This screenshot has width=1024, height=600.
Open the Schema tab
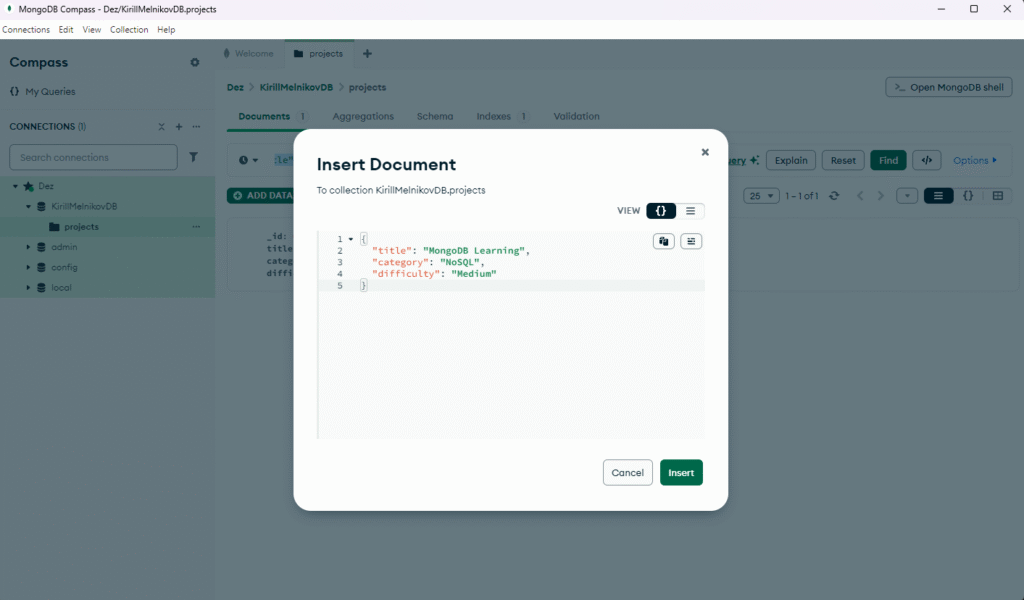pos(435,116)
